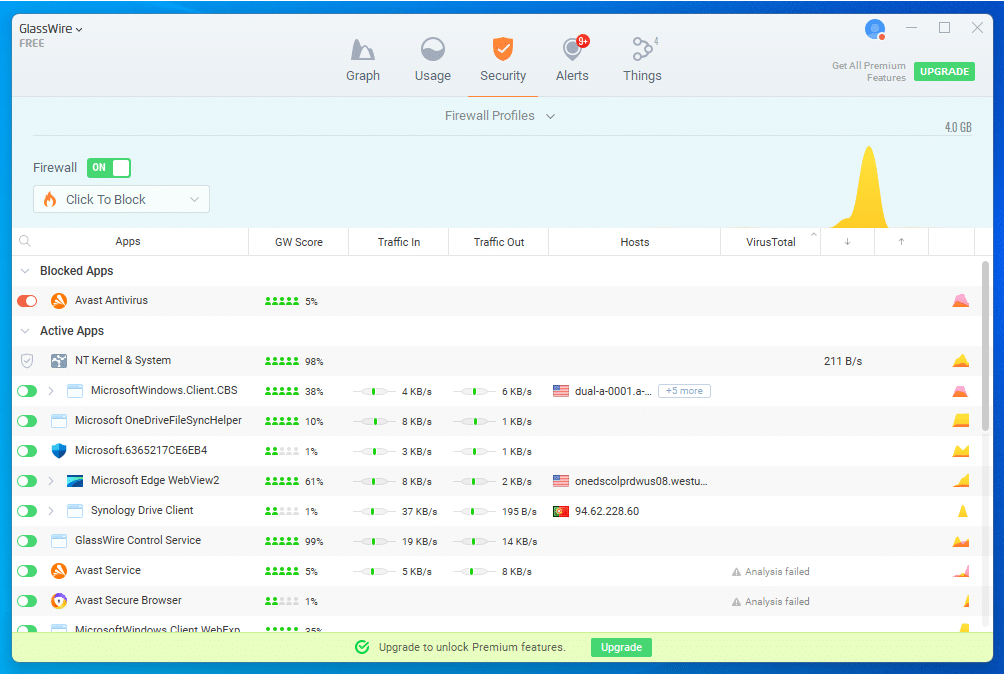This screenshot has height=674, width=1004.
Task: Toggle firewall for Avast Service
Action: [x=27, y=570]
